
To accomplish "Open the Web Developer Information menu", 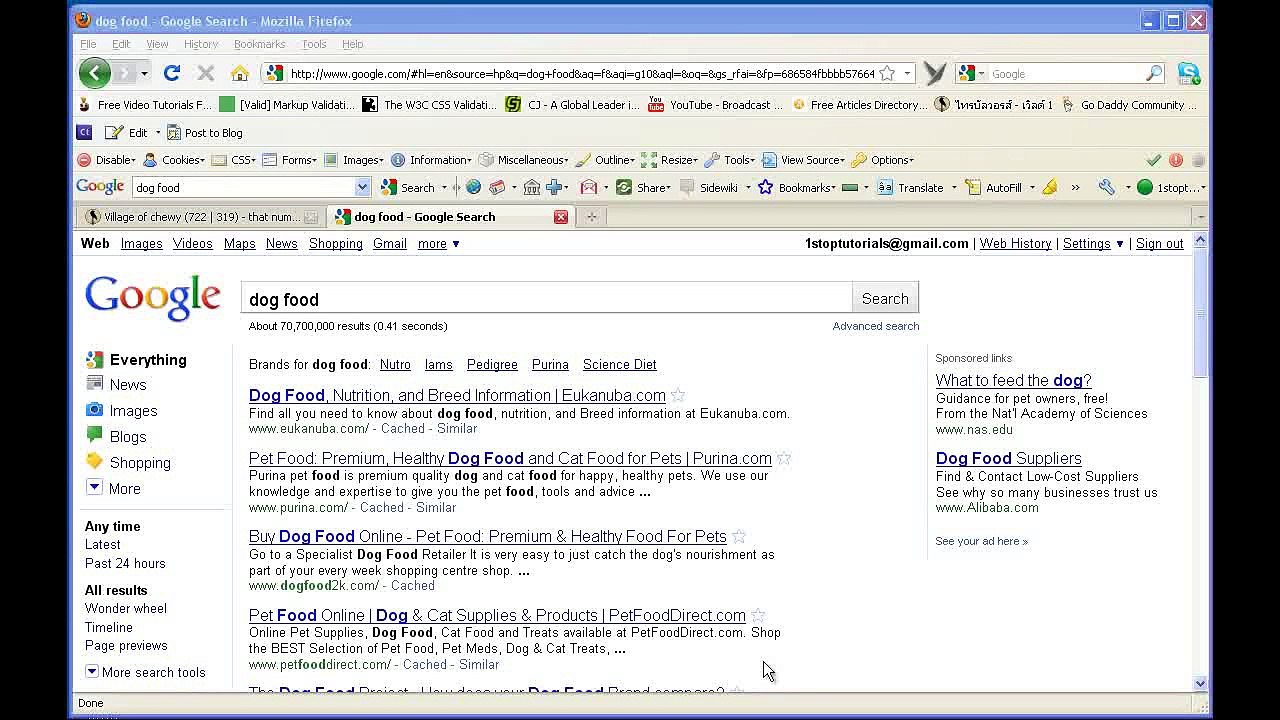I will pyautogui.click(x=432, y=160).
